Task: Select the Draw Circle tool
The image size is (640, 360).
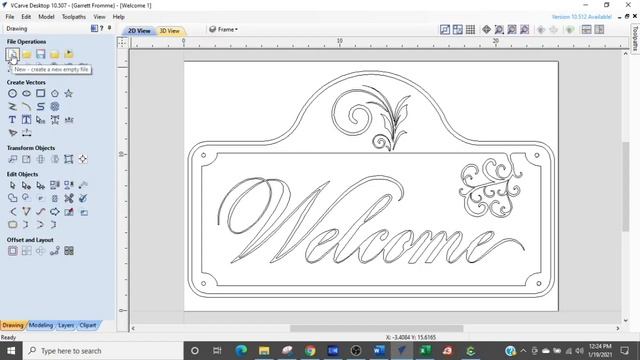Action: point(13,93)
